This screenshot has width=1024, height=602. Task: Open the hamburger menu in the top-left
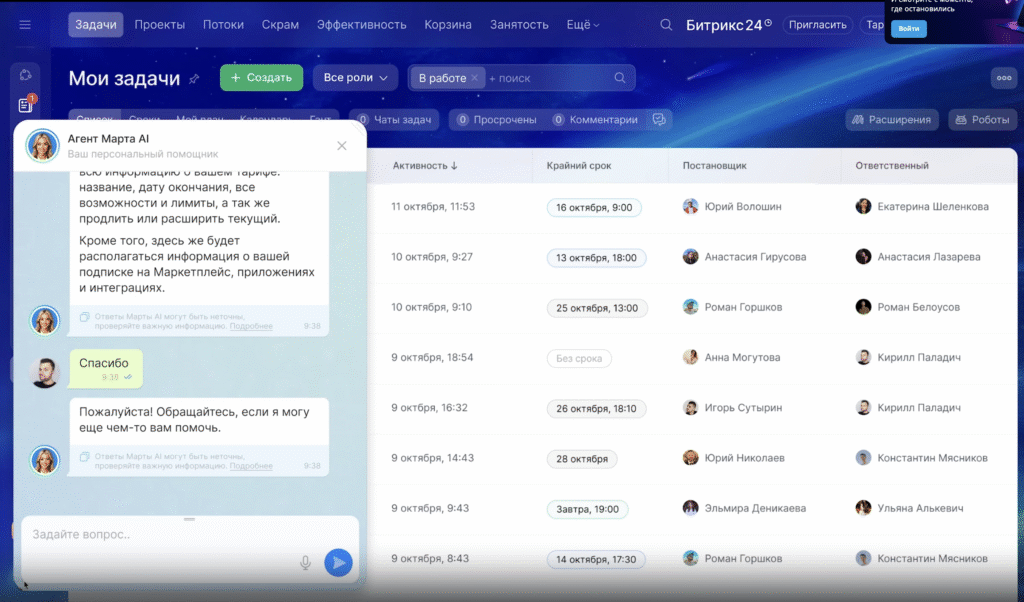[25, 25]
